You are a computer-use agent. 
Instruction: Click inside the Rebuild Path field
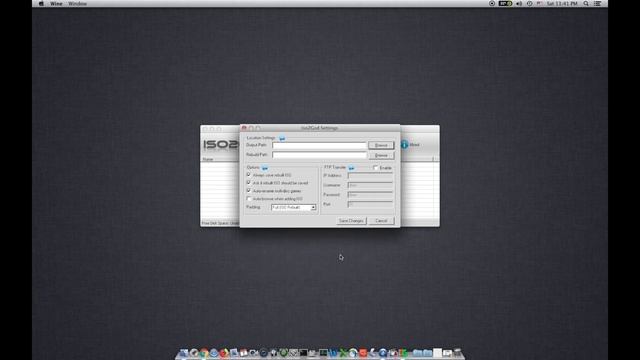click(319, 155)
